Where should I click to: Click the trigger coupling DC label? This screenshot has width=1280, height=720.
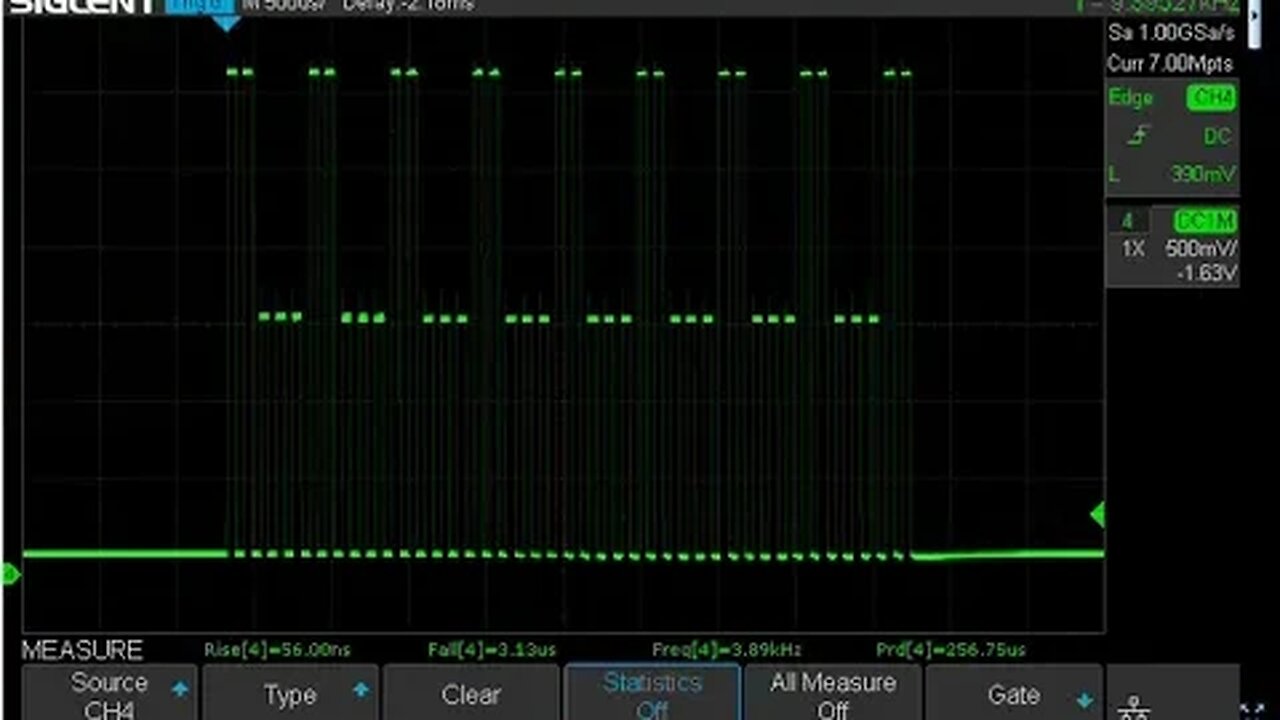(1216, 136)
